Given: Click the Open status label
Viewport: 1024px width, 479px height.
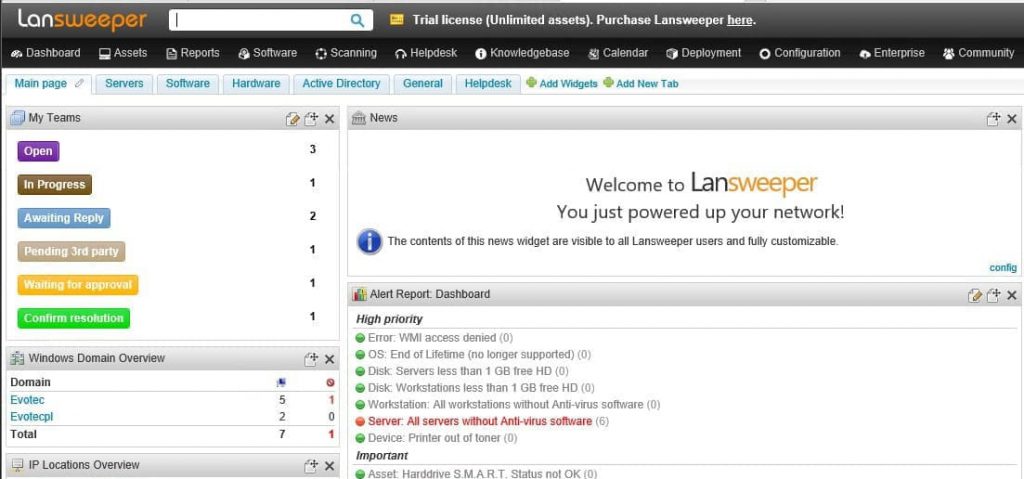Looking at the screenshot, I should [38, 151].
